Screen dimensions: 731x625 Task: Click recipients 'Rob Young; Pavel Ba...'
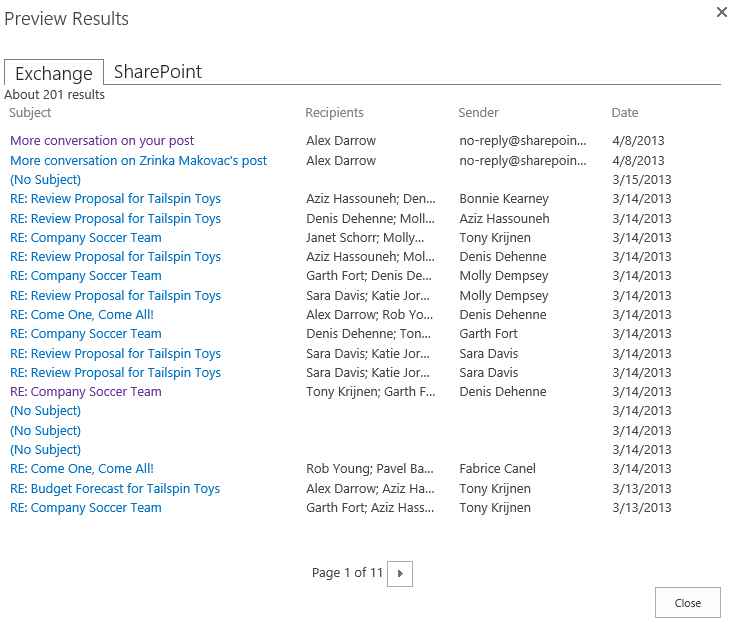370,468
